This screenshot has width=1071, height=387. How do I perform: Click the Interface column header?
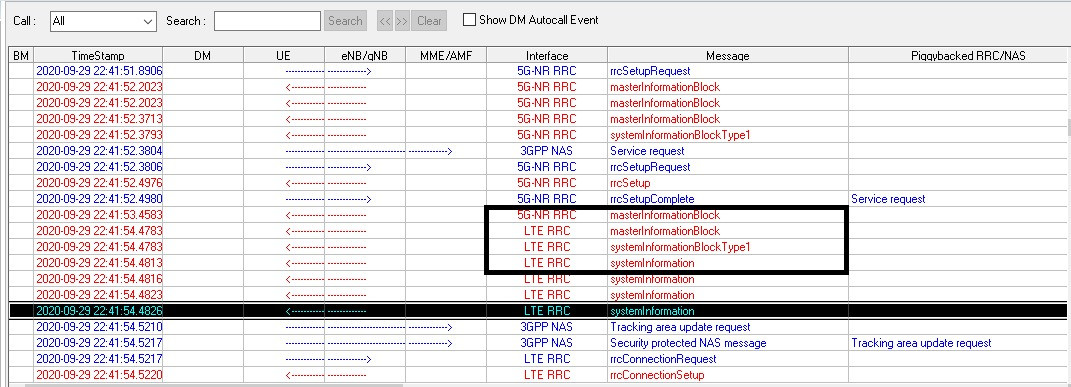click(x=546, y=55)
